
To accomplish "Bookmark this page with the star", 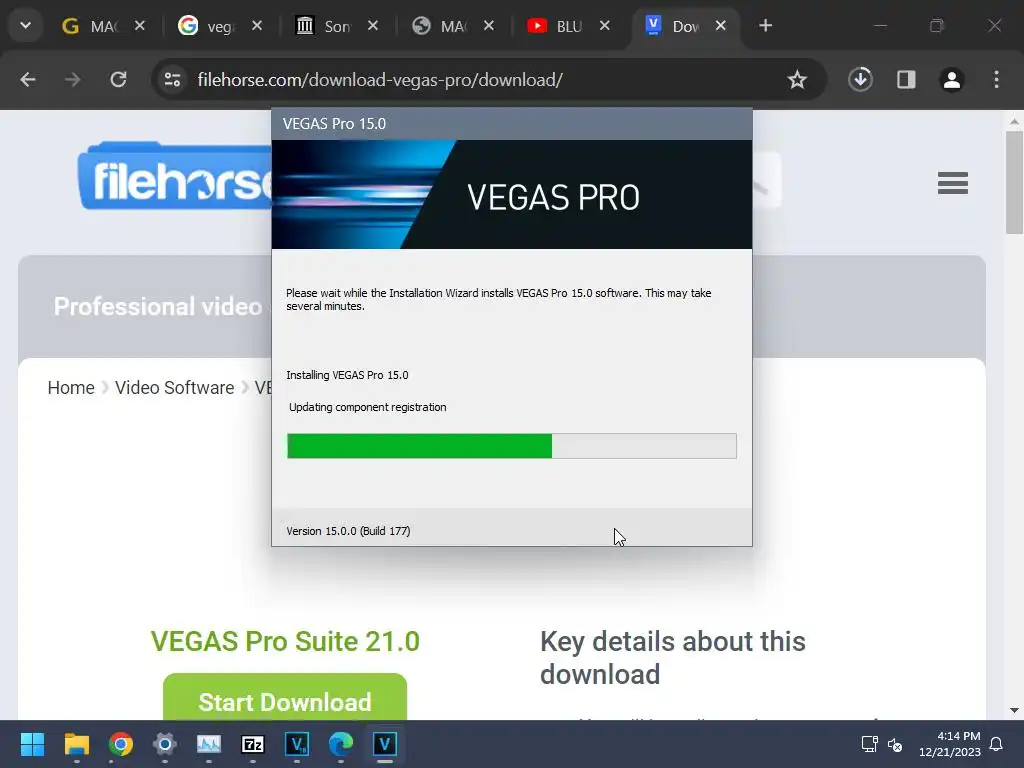I will (797, 80).
